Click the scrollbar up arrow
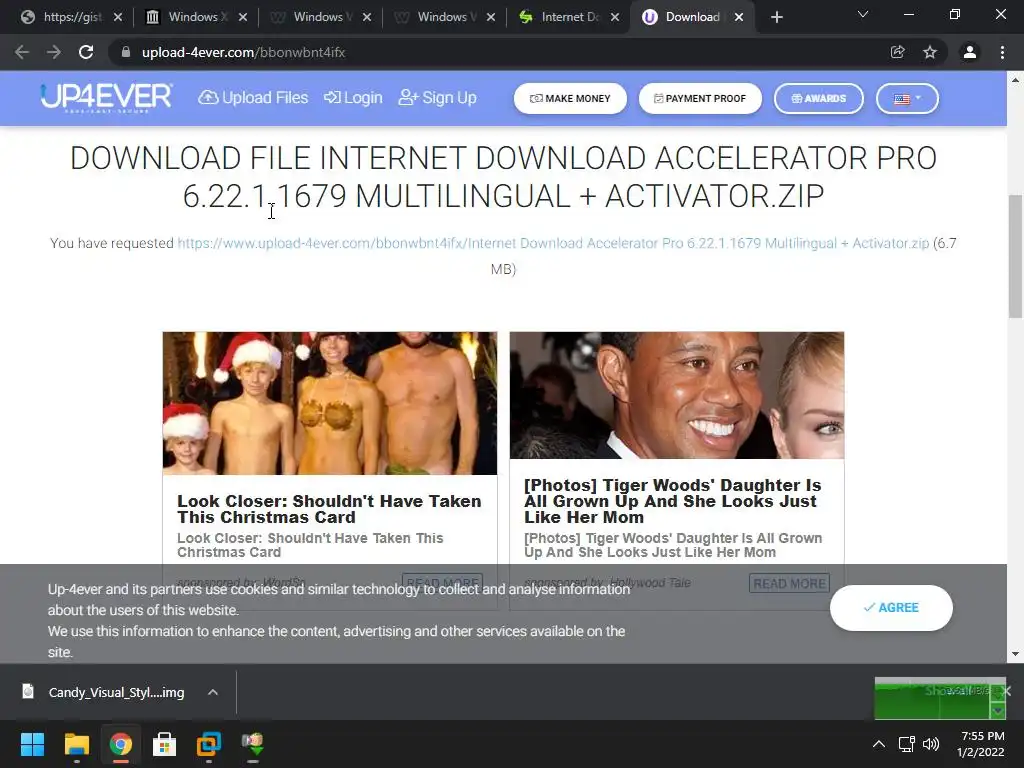The height and width of the screenshot is (768, 1024). click(x=1015, y=80)
